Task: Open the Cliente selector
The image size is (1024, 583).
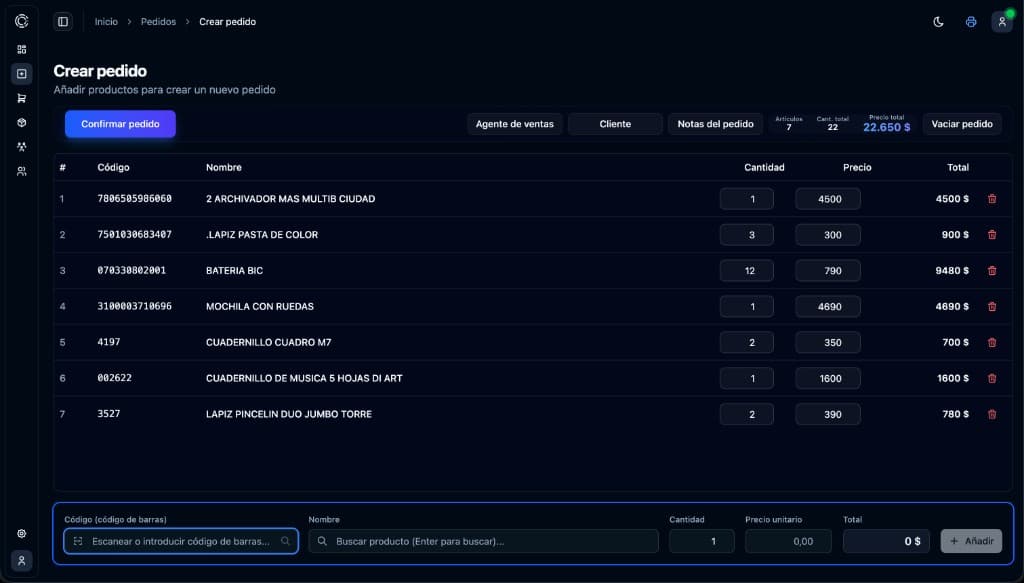Action: tap(615, 124)
